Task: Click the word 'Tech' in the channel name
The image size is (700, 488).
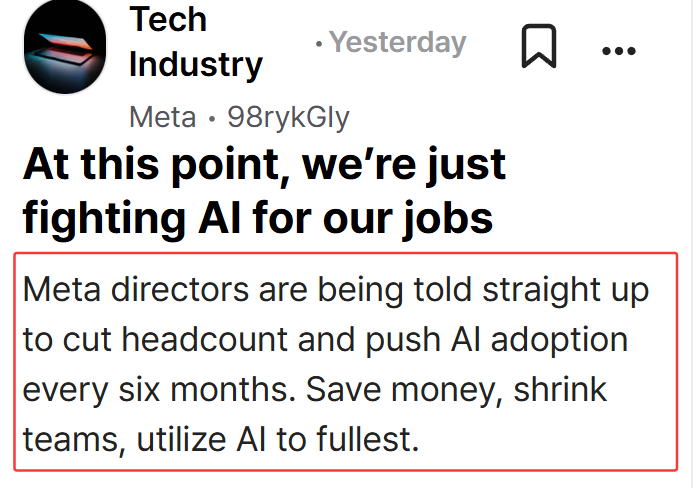Action: click(x=168, y=20)
